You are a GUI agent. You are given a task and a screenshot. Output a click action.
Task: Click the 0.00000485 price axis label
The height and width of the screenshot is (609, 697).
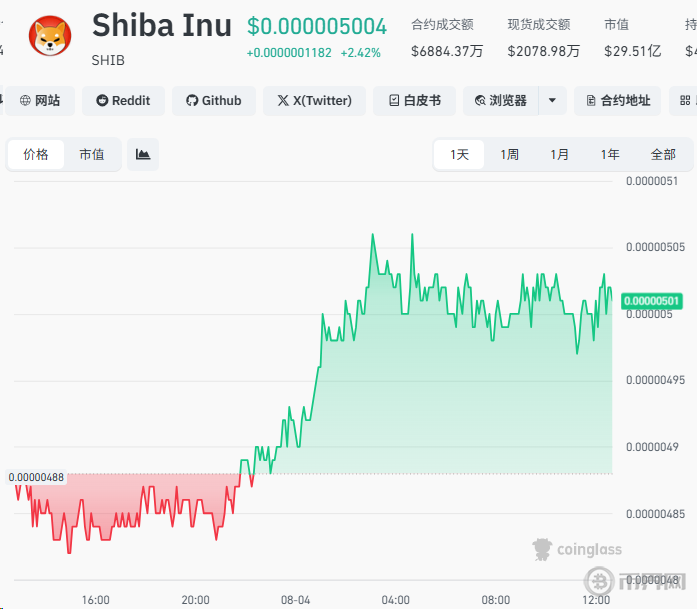[x=655, y=514]
